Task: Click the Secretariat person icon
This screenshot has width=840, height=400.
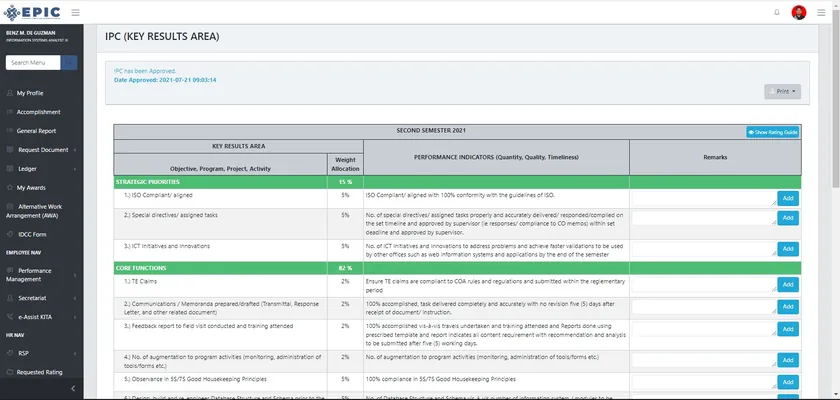Action: (x=10, y=298)
